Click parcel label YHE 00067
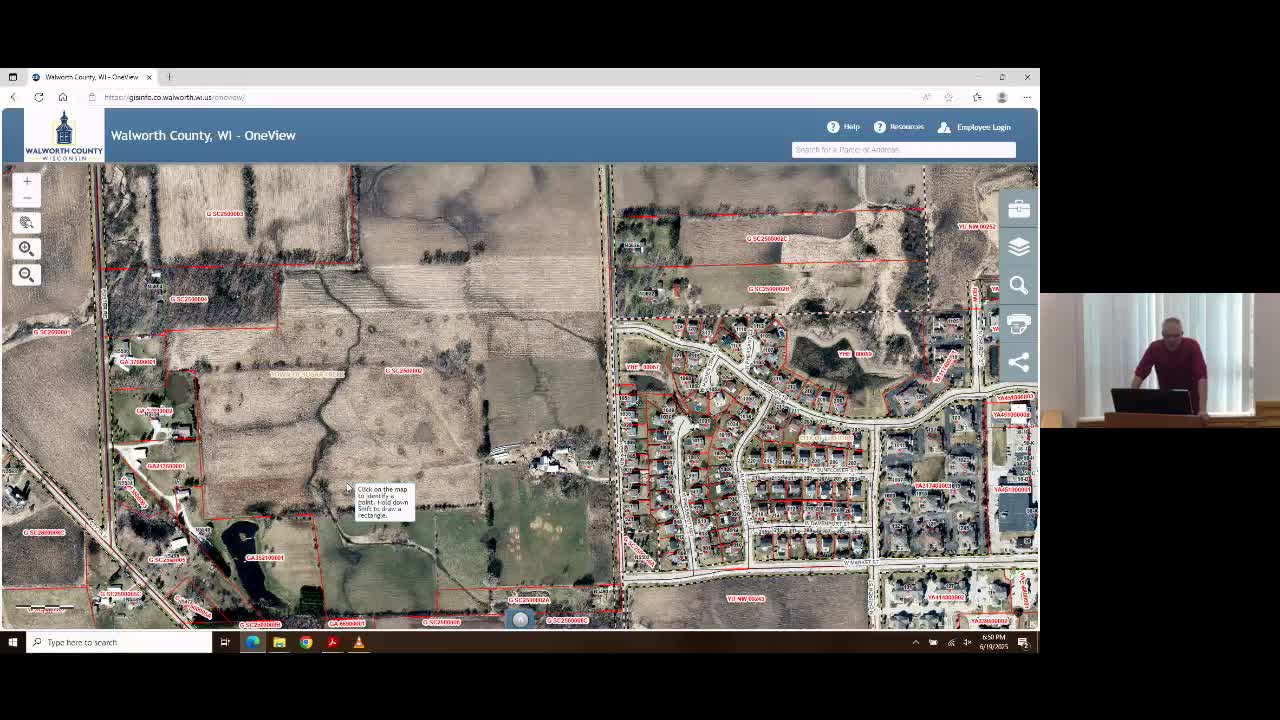 (x=642, y=367)
